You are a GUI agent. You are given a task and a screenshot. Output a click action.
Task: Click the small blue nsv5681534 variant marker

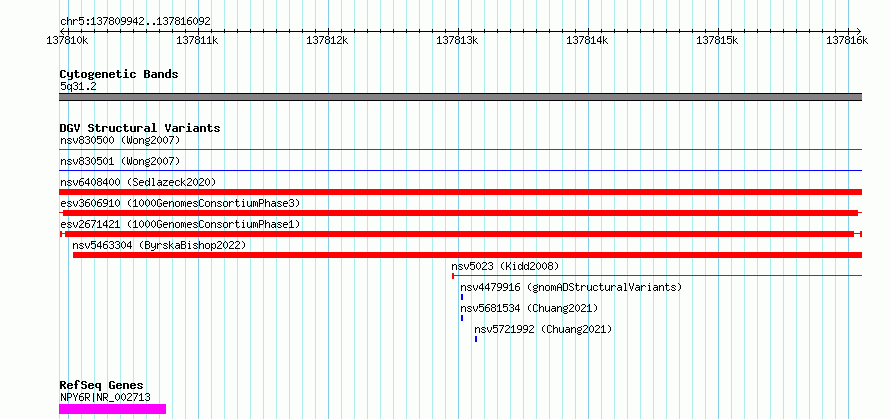(462, 318)
